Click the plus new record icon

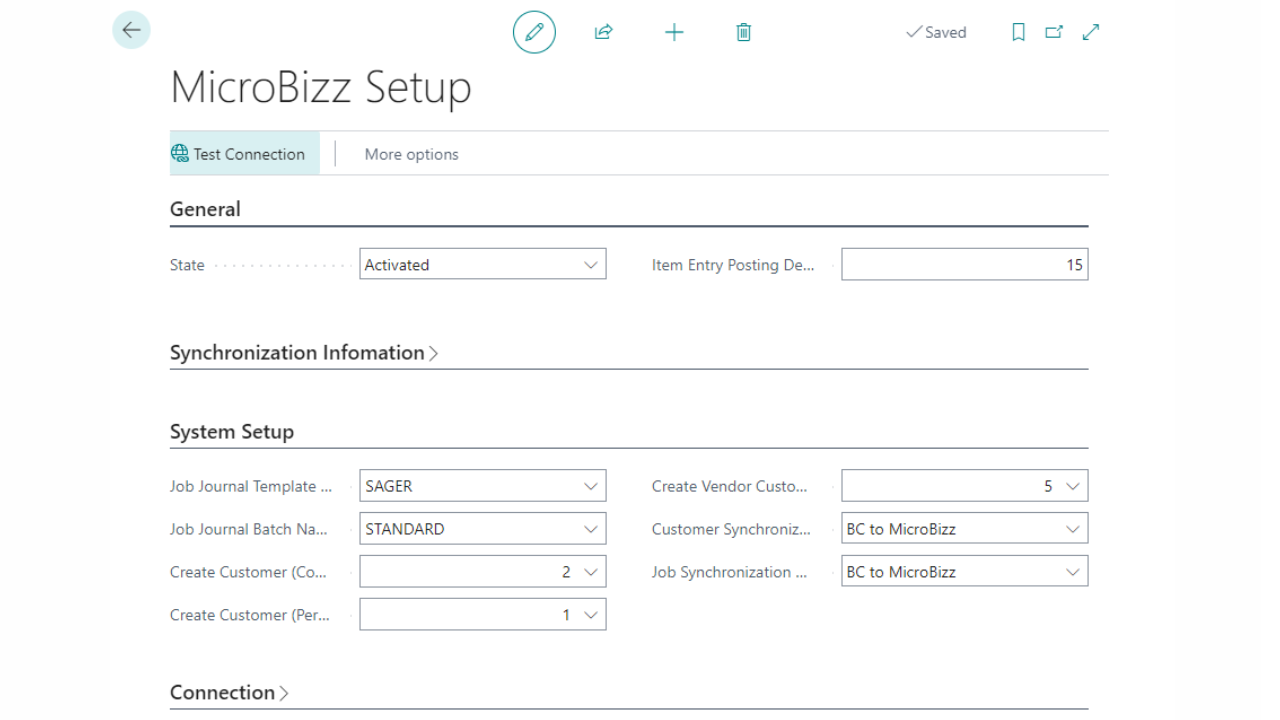tap(674, 32)
